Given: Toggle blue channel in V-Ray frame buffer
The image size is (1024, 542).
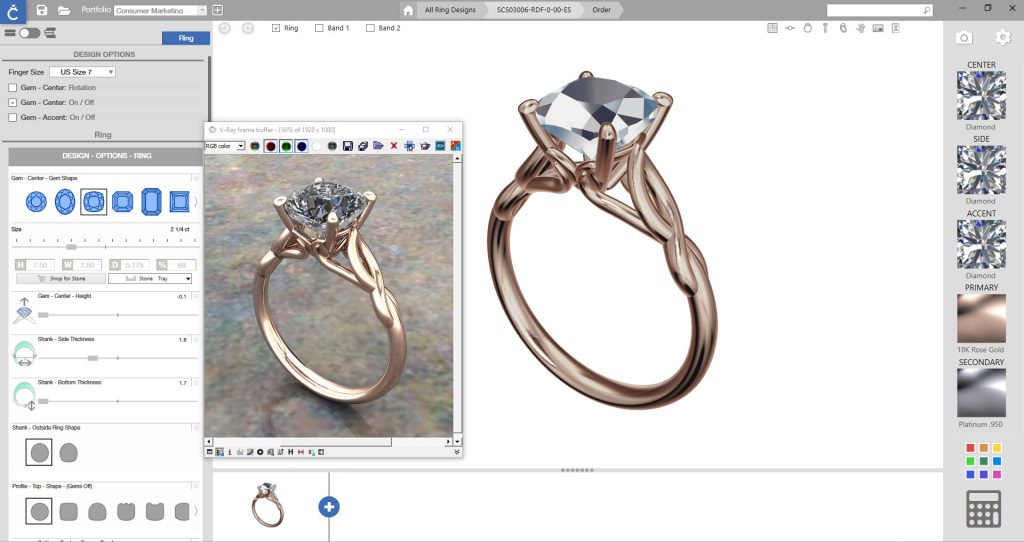Looking at the screenshot, I should (x=302, y=146).
